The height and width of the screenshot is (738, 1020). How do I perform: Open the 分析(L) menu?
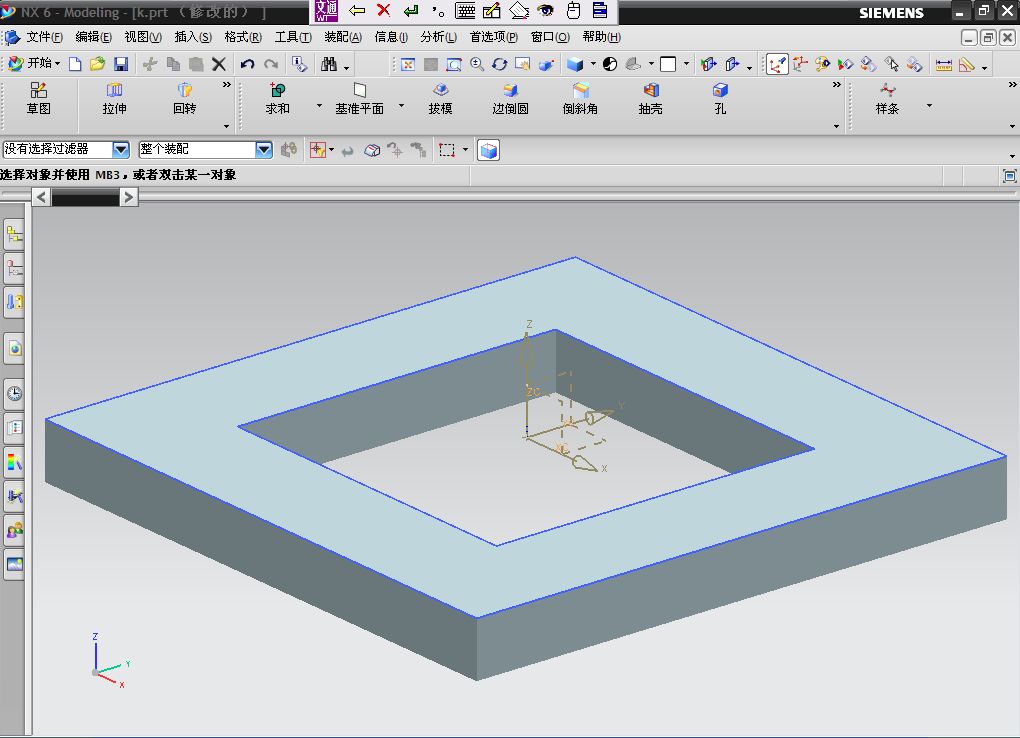click(438, 37)
